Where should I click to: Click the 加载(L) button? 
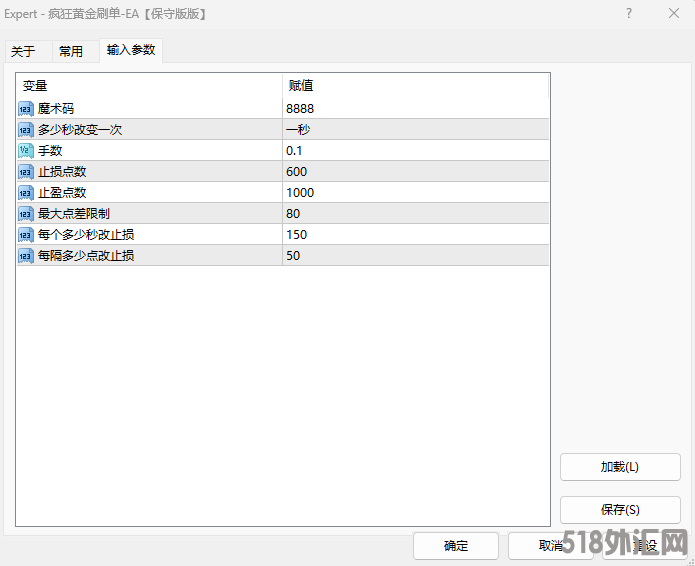coord(620,467)
